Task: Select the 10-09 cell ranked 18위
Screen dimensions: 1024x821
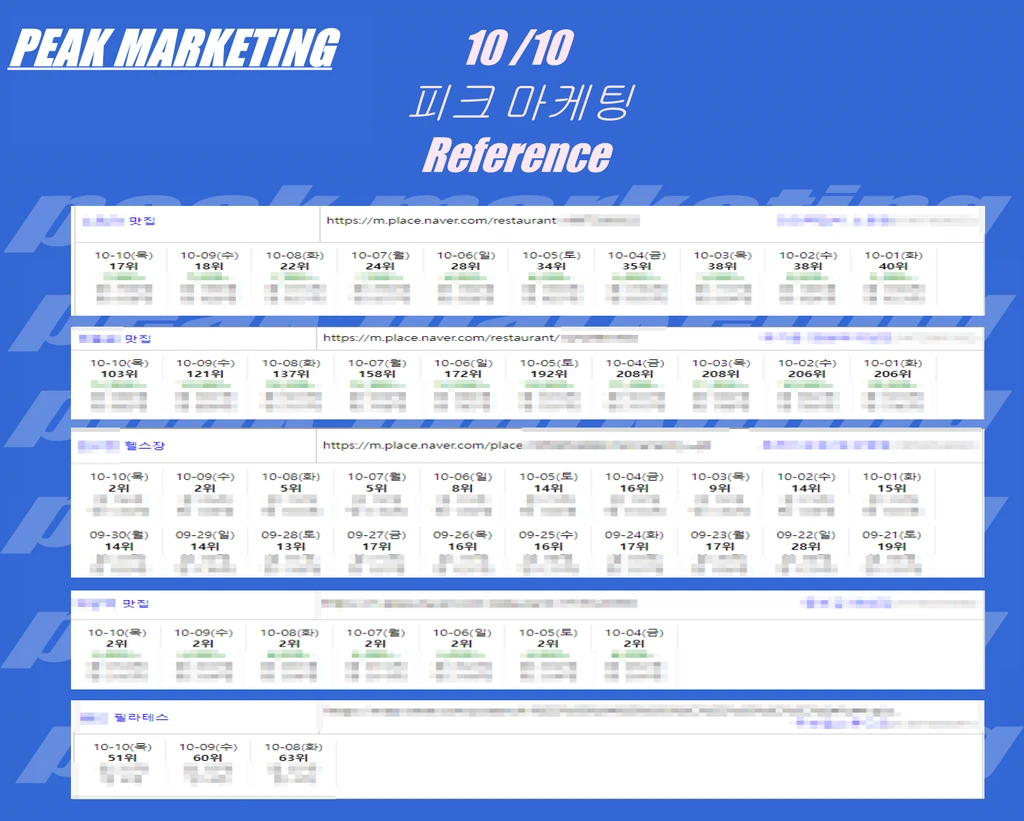Action: pyautogui.click(x=209, y=275)
